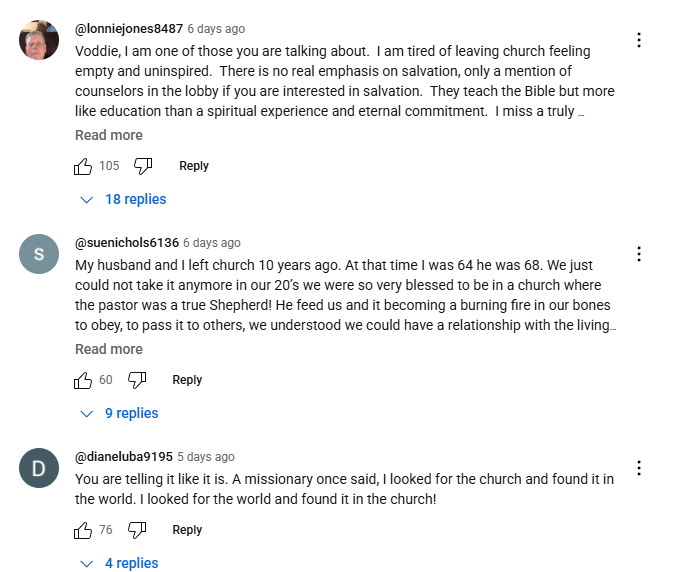Click Read more on the @lonniejones8487 comment
Image resolution: width=675 pixels, height=572 pixels.
(109, 135)
